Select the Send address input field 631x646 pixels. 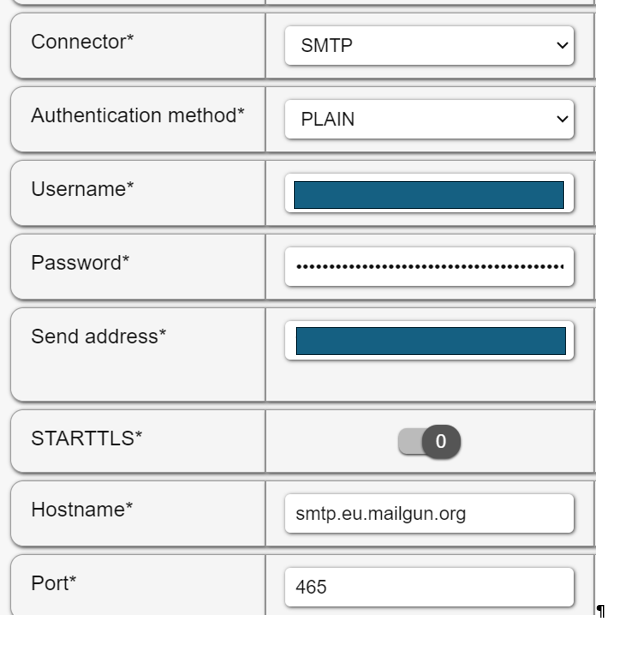pyautogui.click(x=429, y=341)
